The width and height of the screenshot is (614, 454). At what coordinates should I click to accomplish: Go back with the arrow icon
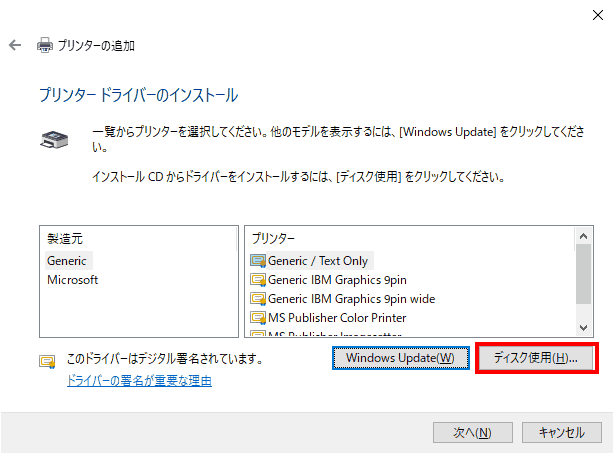pyautogui.click(x=15, y=45)
